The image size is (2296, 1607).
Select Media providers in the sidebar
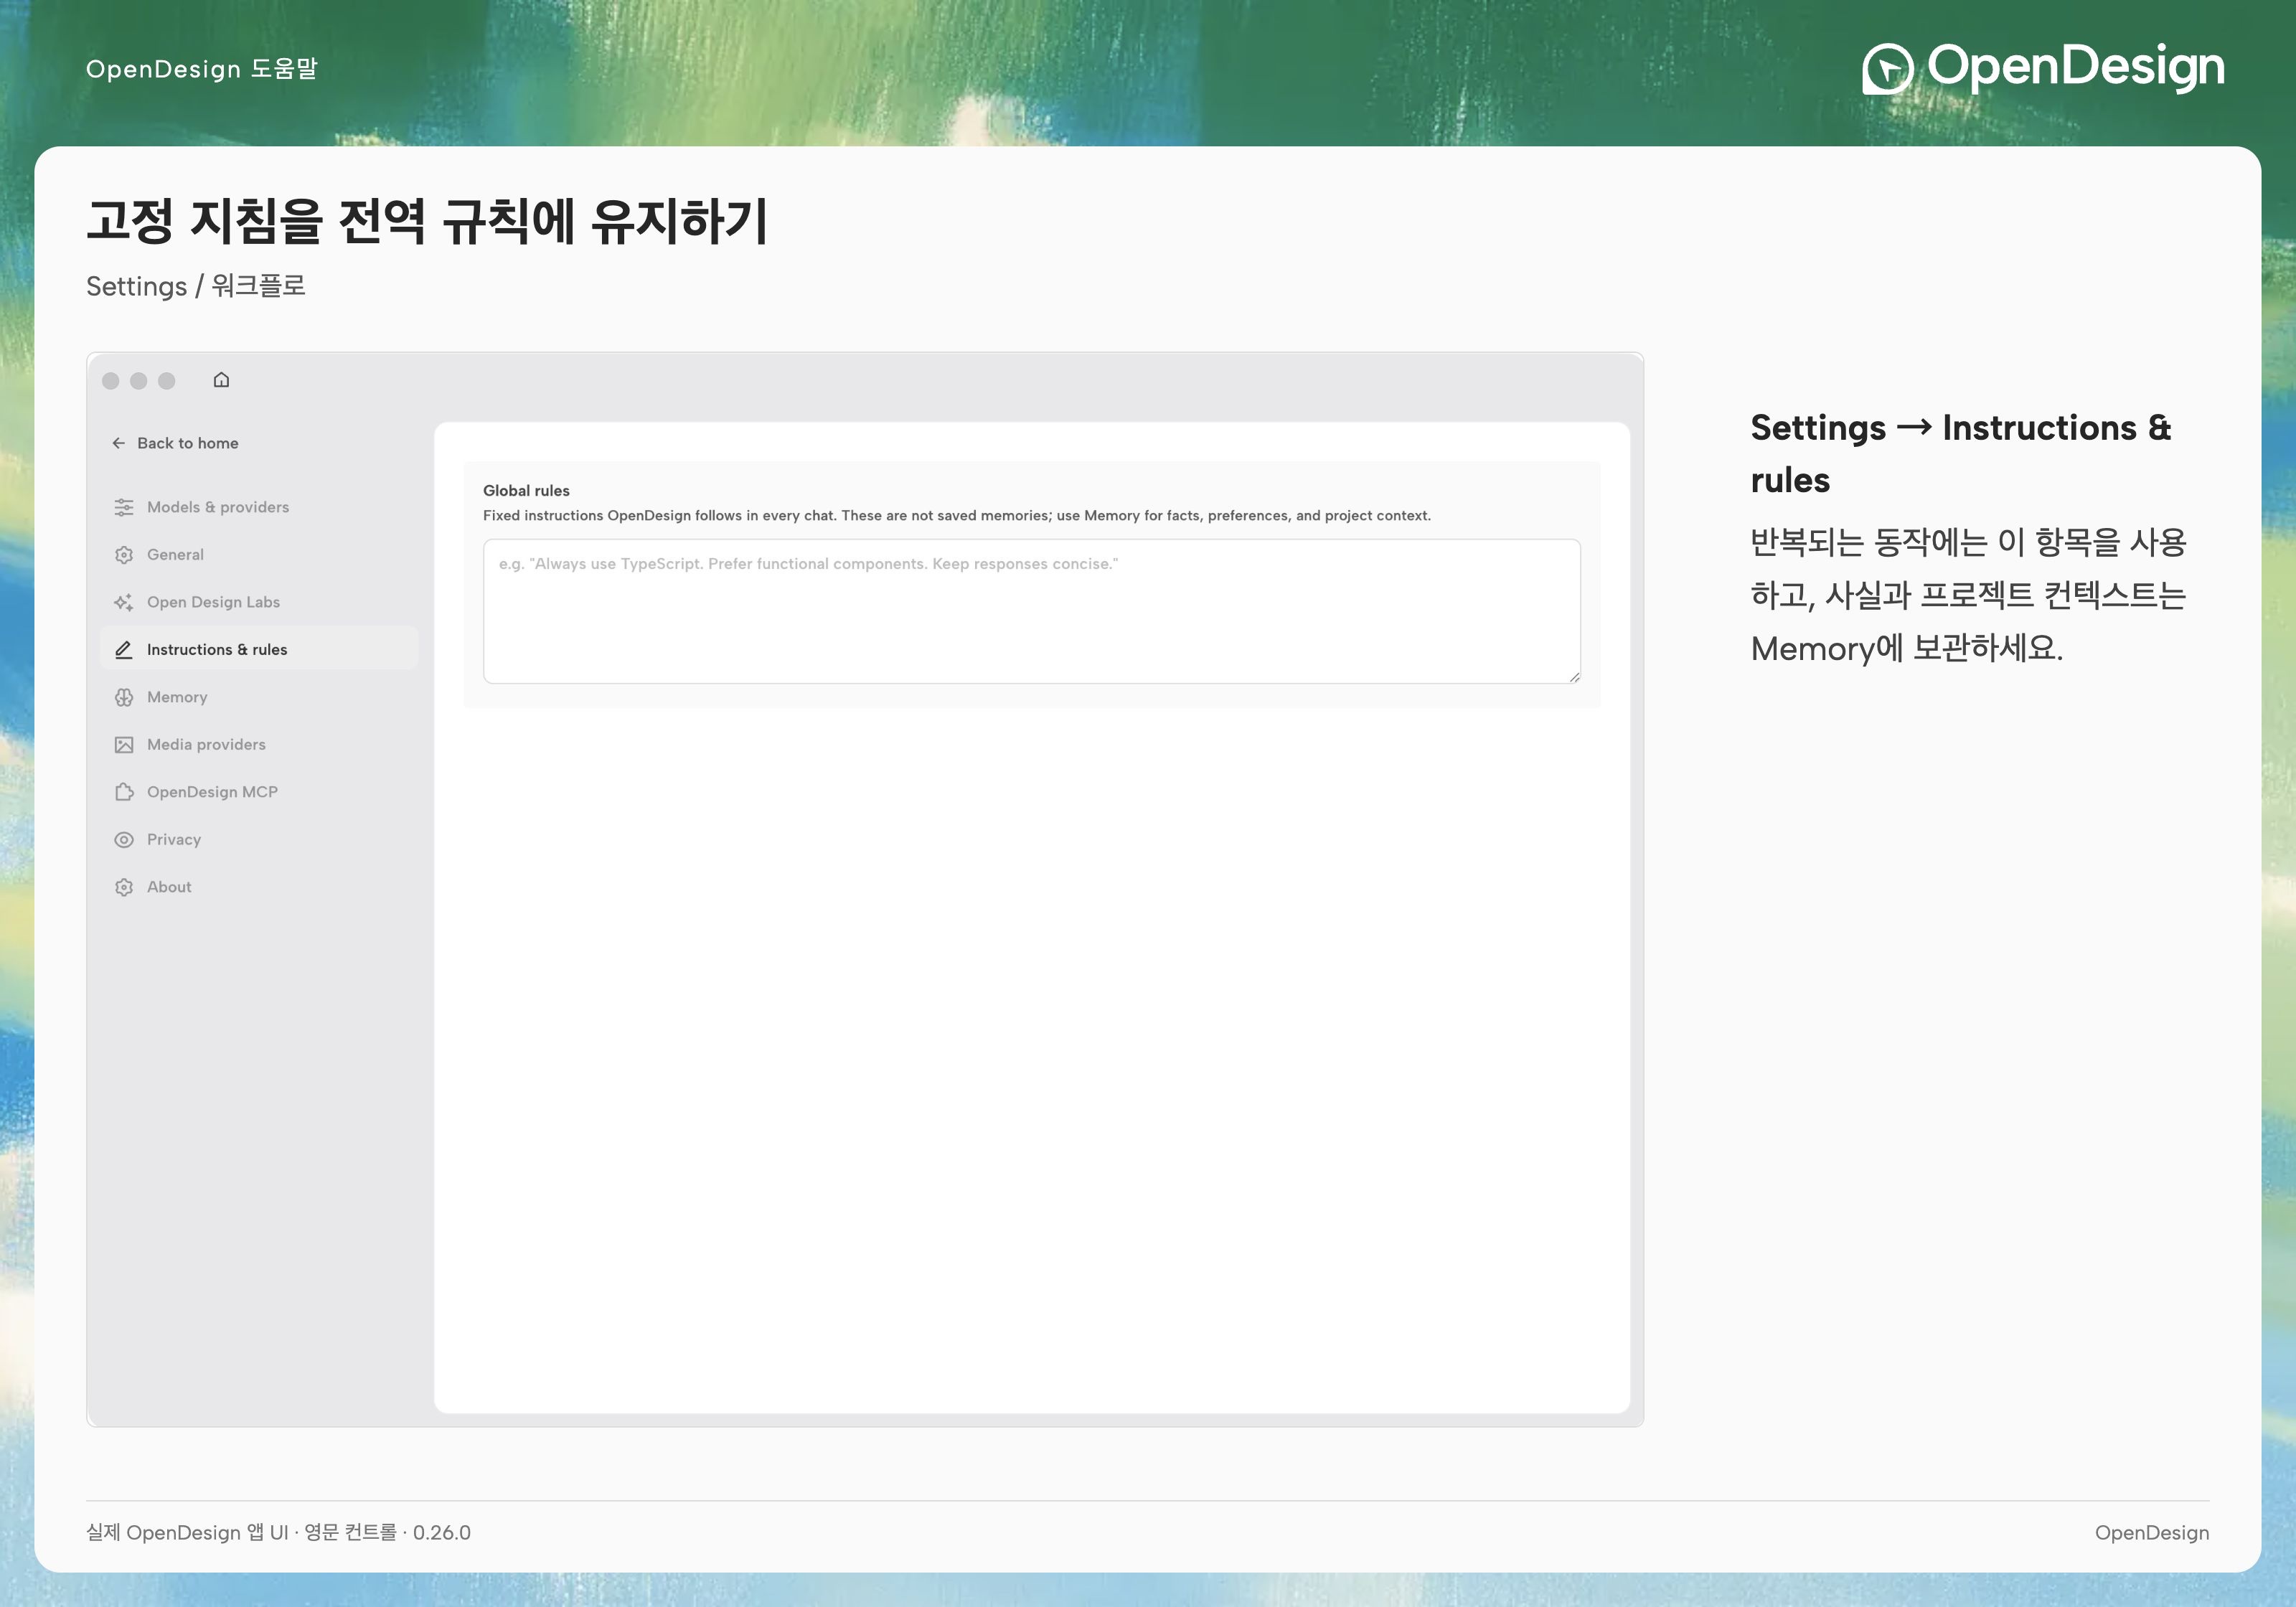point(258,745)
